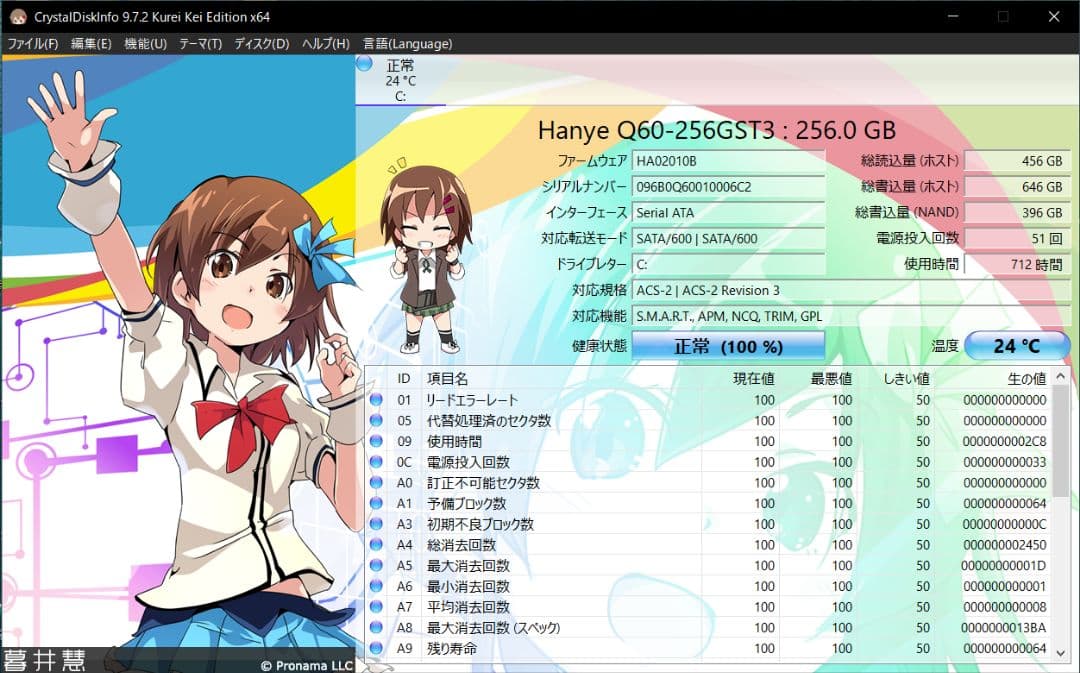This screenshot has width=1080, height=673.
Task: Click the ID column header
Action: 404,379
